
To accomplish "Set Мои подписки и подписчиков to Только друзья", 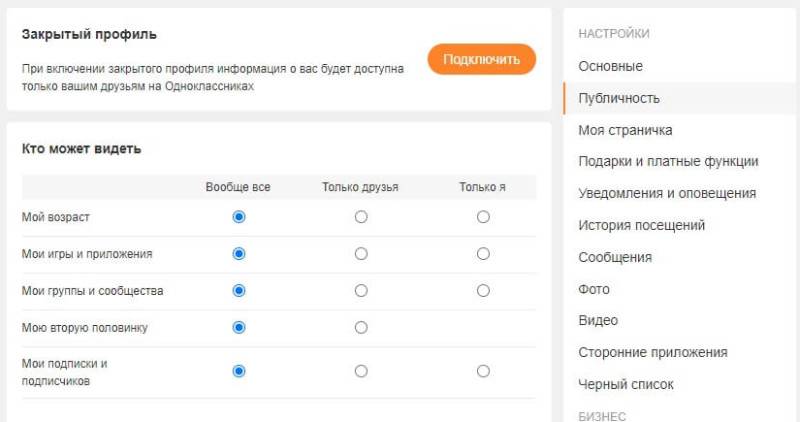I will (x=361, y=371).
